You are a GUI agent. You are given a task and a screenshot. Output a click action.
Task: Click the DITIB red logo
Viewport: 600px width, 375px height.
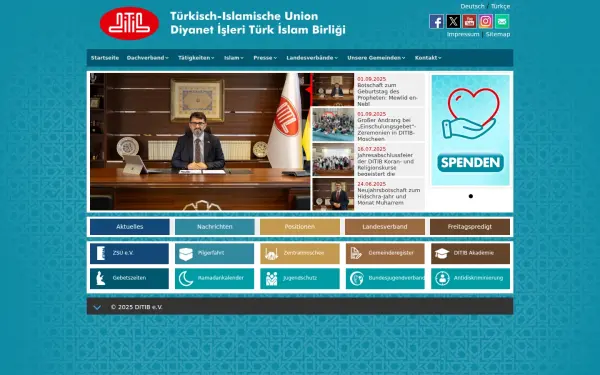tap(129, 23)
